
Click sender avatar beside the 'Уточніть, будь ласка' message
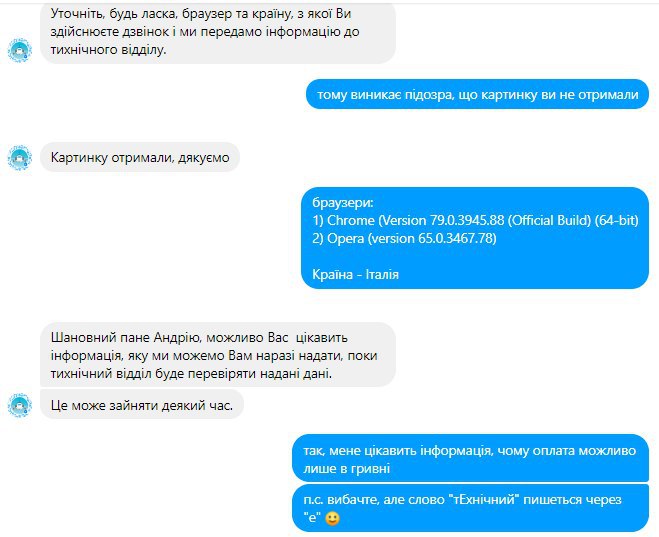point(20,50)
